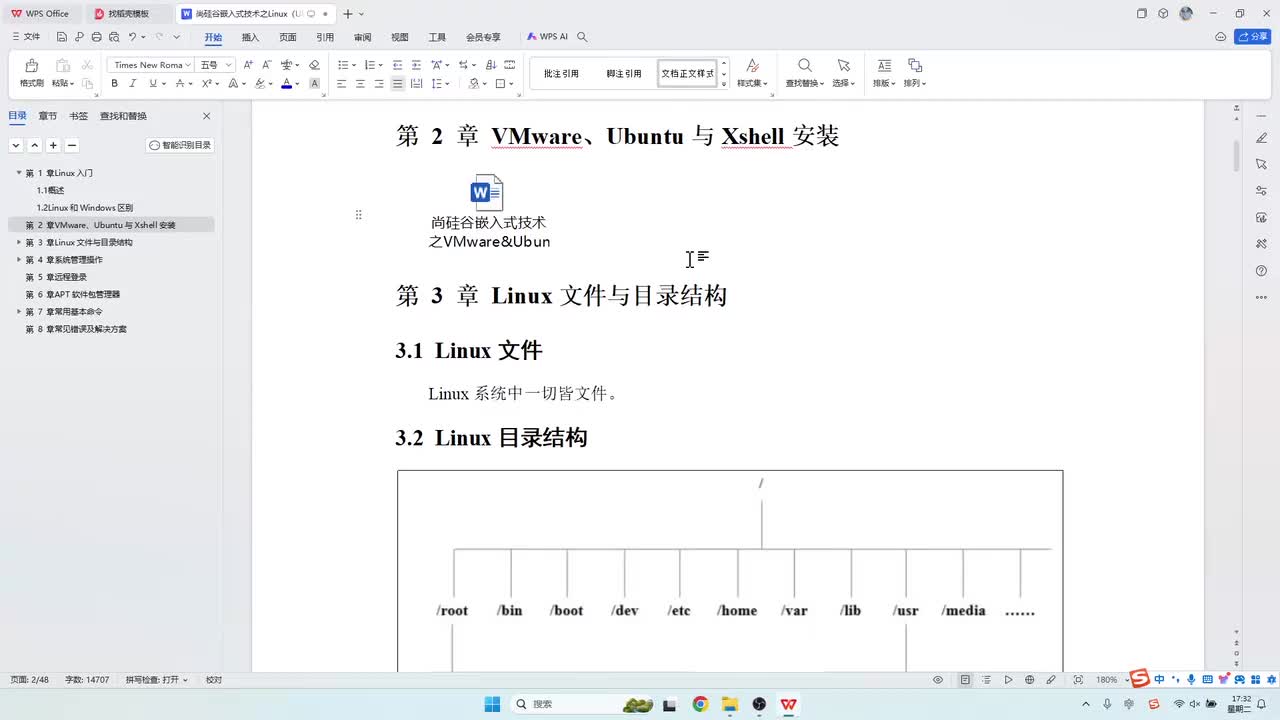The image size is (1280, 720).
Task: Click the embedded Word document icon
Action: 487,192
